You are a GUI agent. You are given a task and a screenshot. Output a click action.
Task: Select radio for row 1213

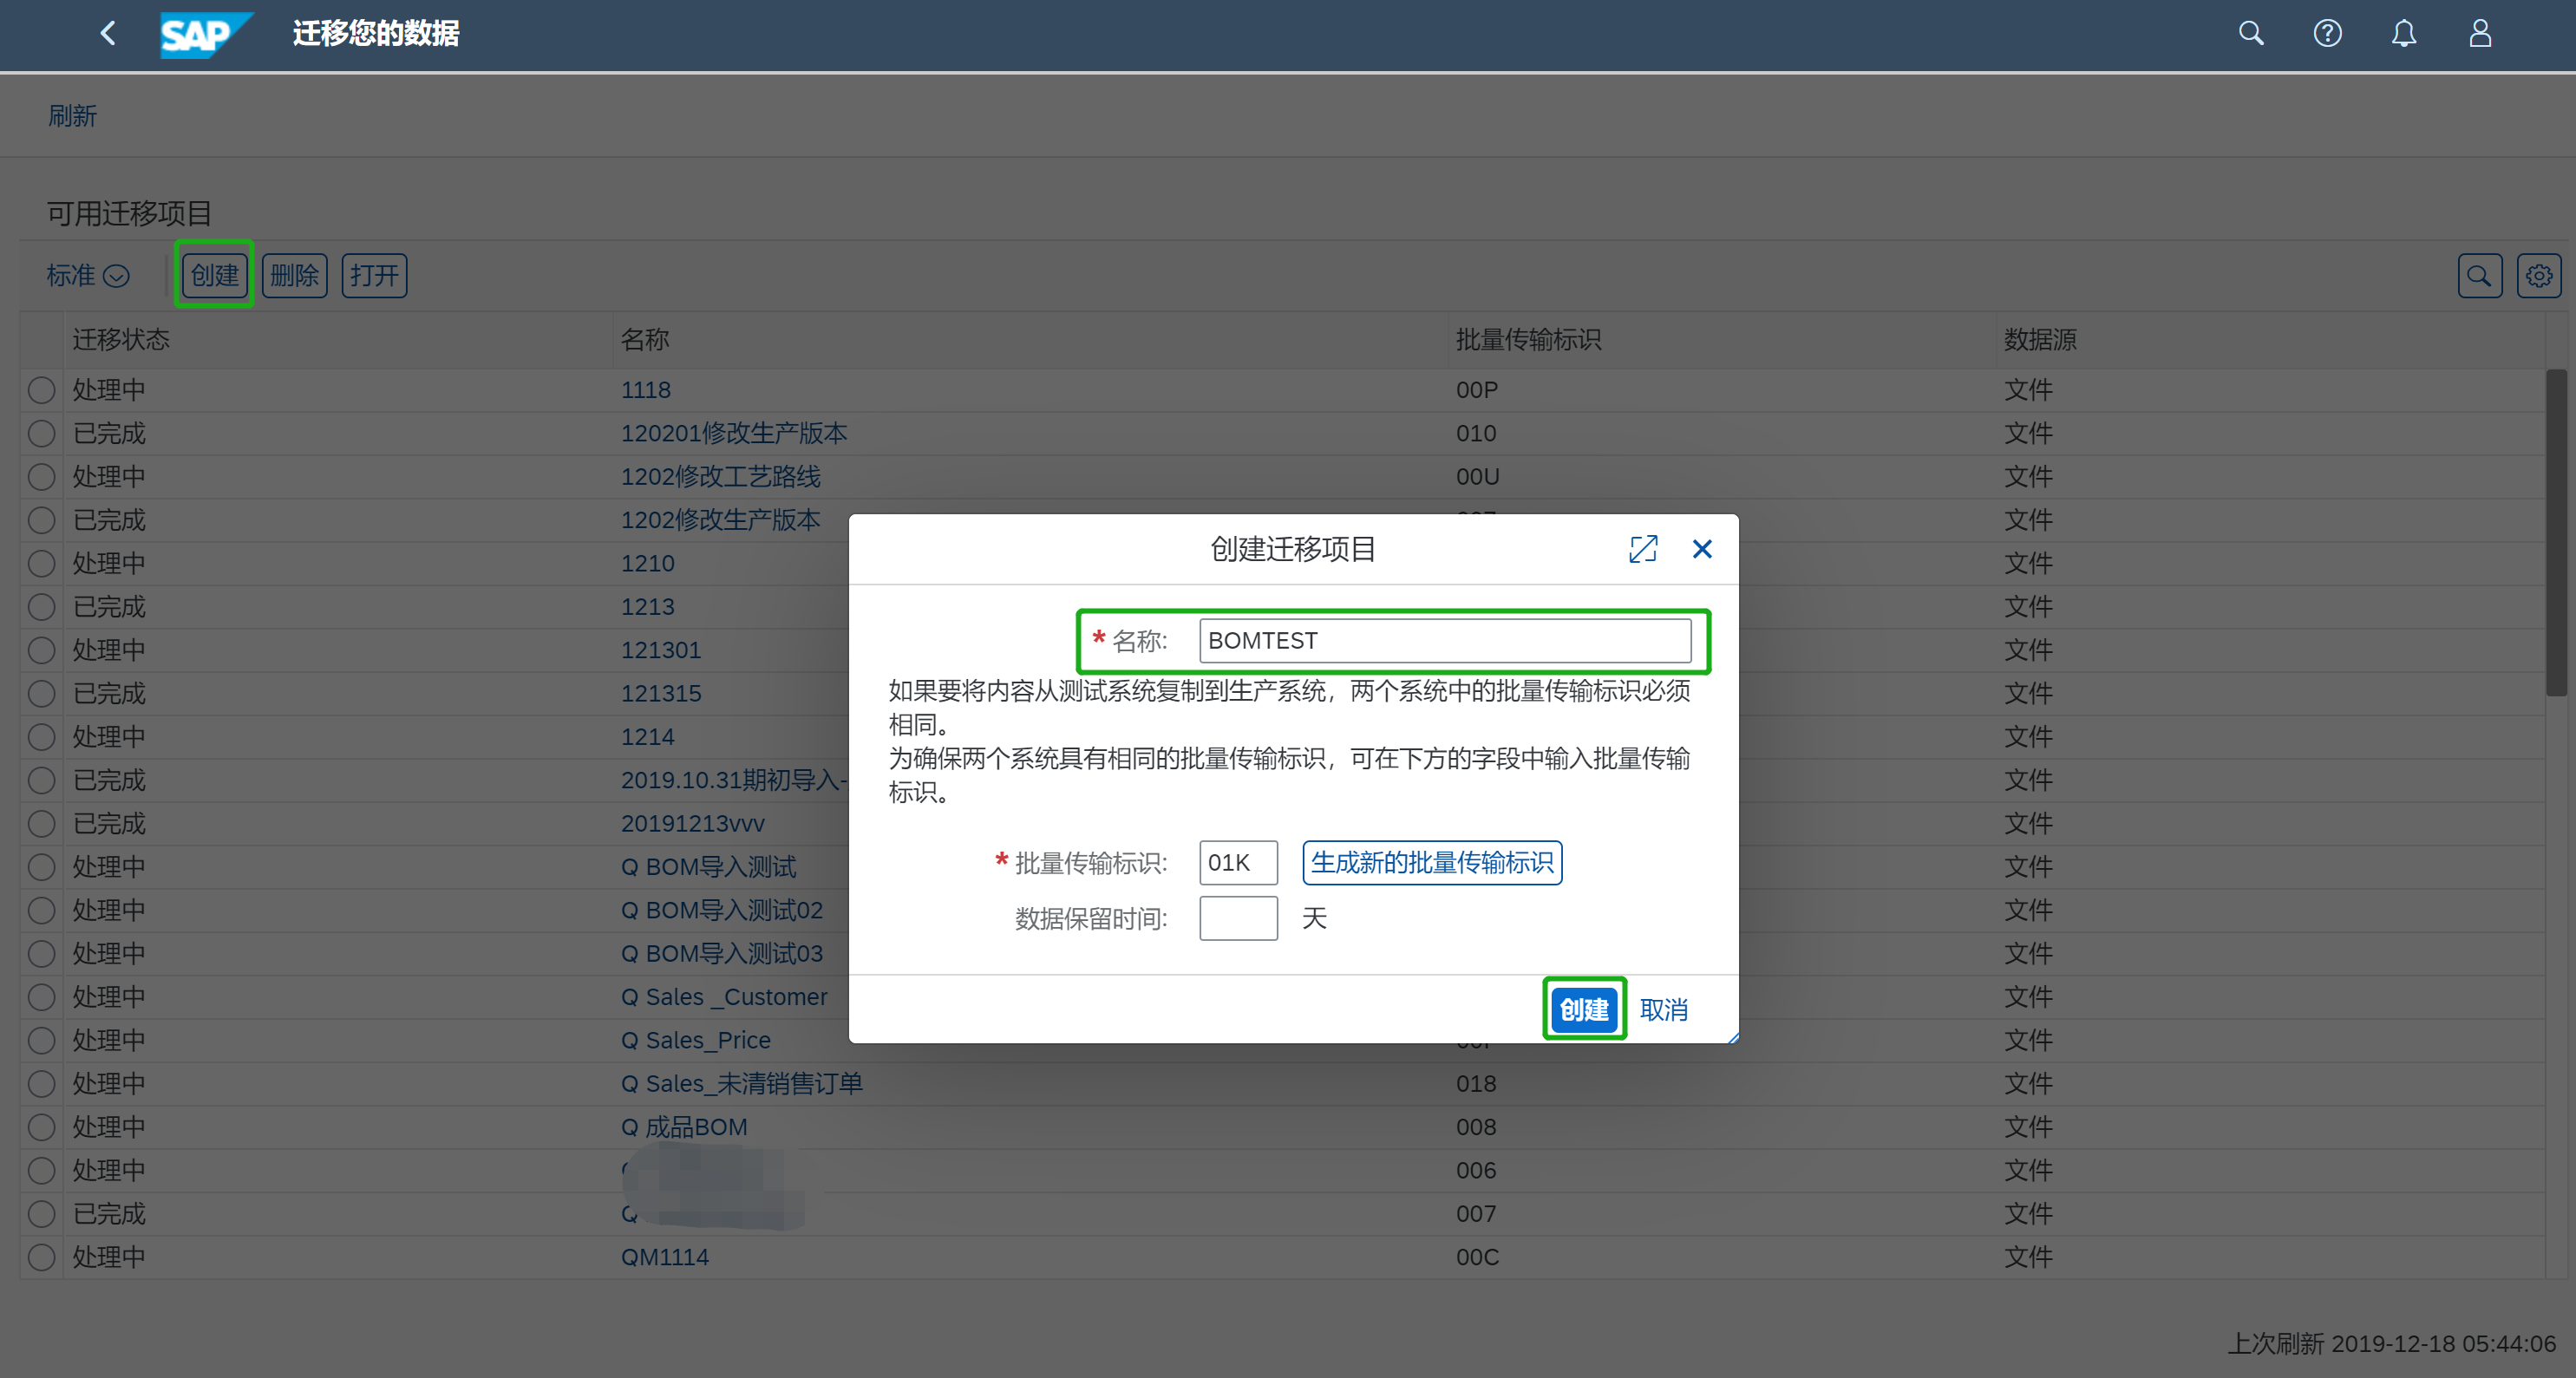point(41,607)
